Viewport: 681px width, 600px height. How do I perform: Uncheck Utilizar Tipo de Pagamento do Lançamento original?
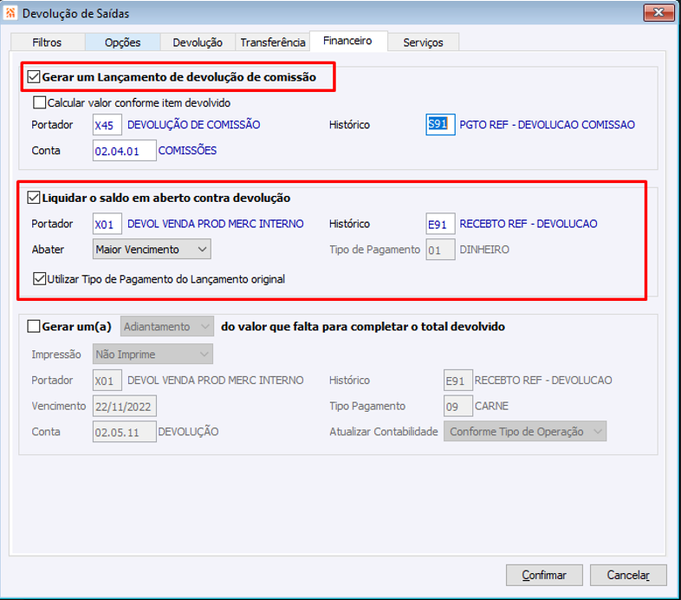pos(40,278)
